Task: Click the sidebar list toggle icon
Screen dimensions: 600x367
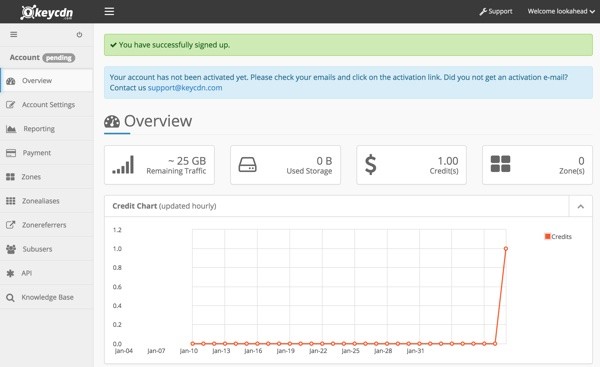Action: point(14,34)
